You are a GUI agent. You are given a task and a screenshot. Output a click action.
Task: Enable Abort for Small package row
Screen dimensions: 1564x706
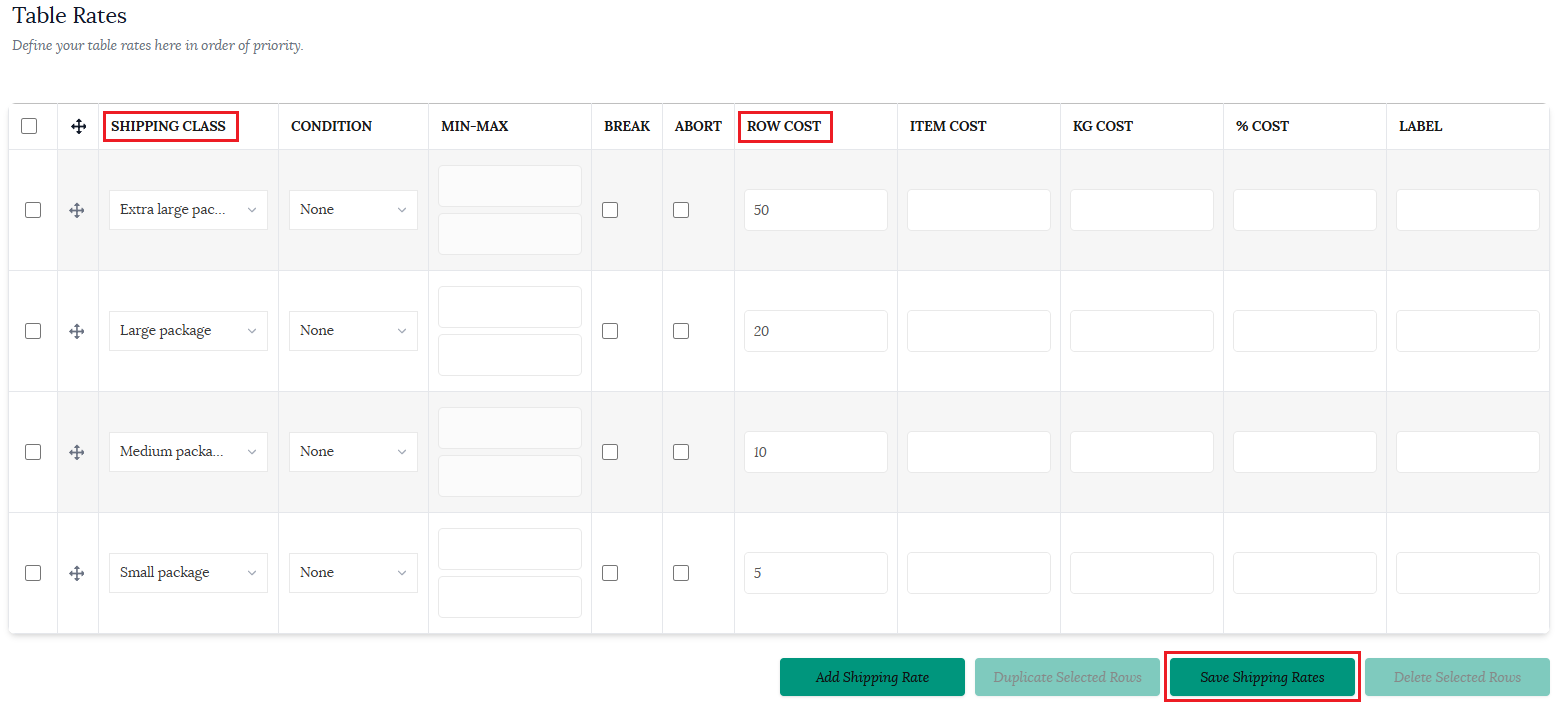[681, 573]
